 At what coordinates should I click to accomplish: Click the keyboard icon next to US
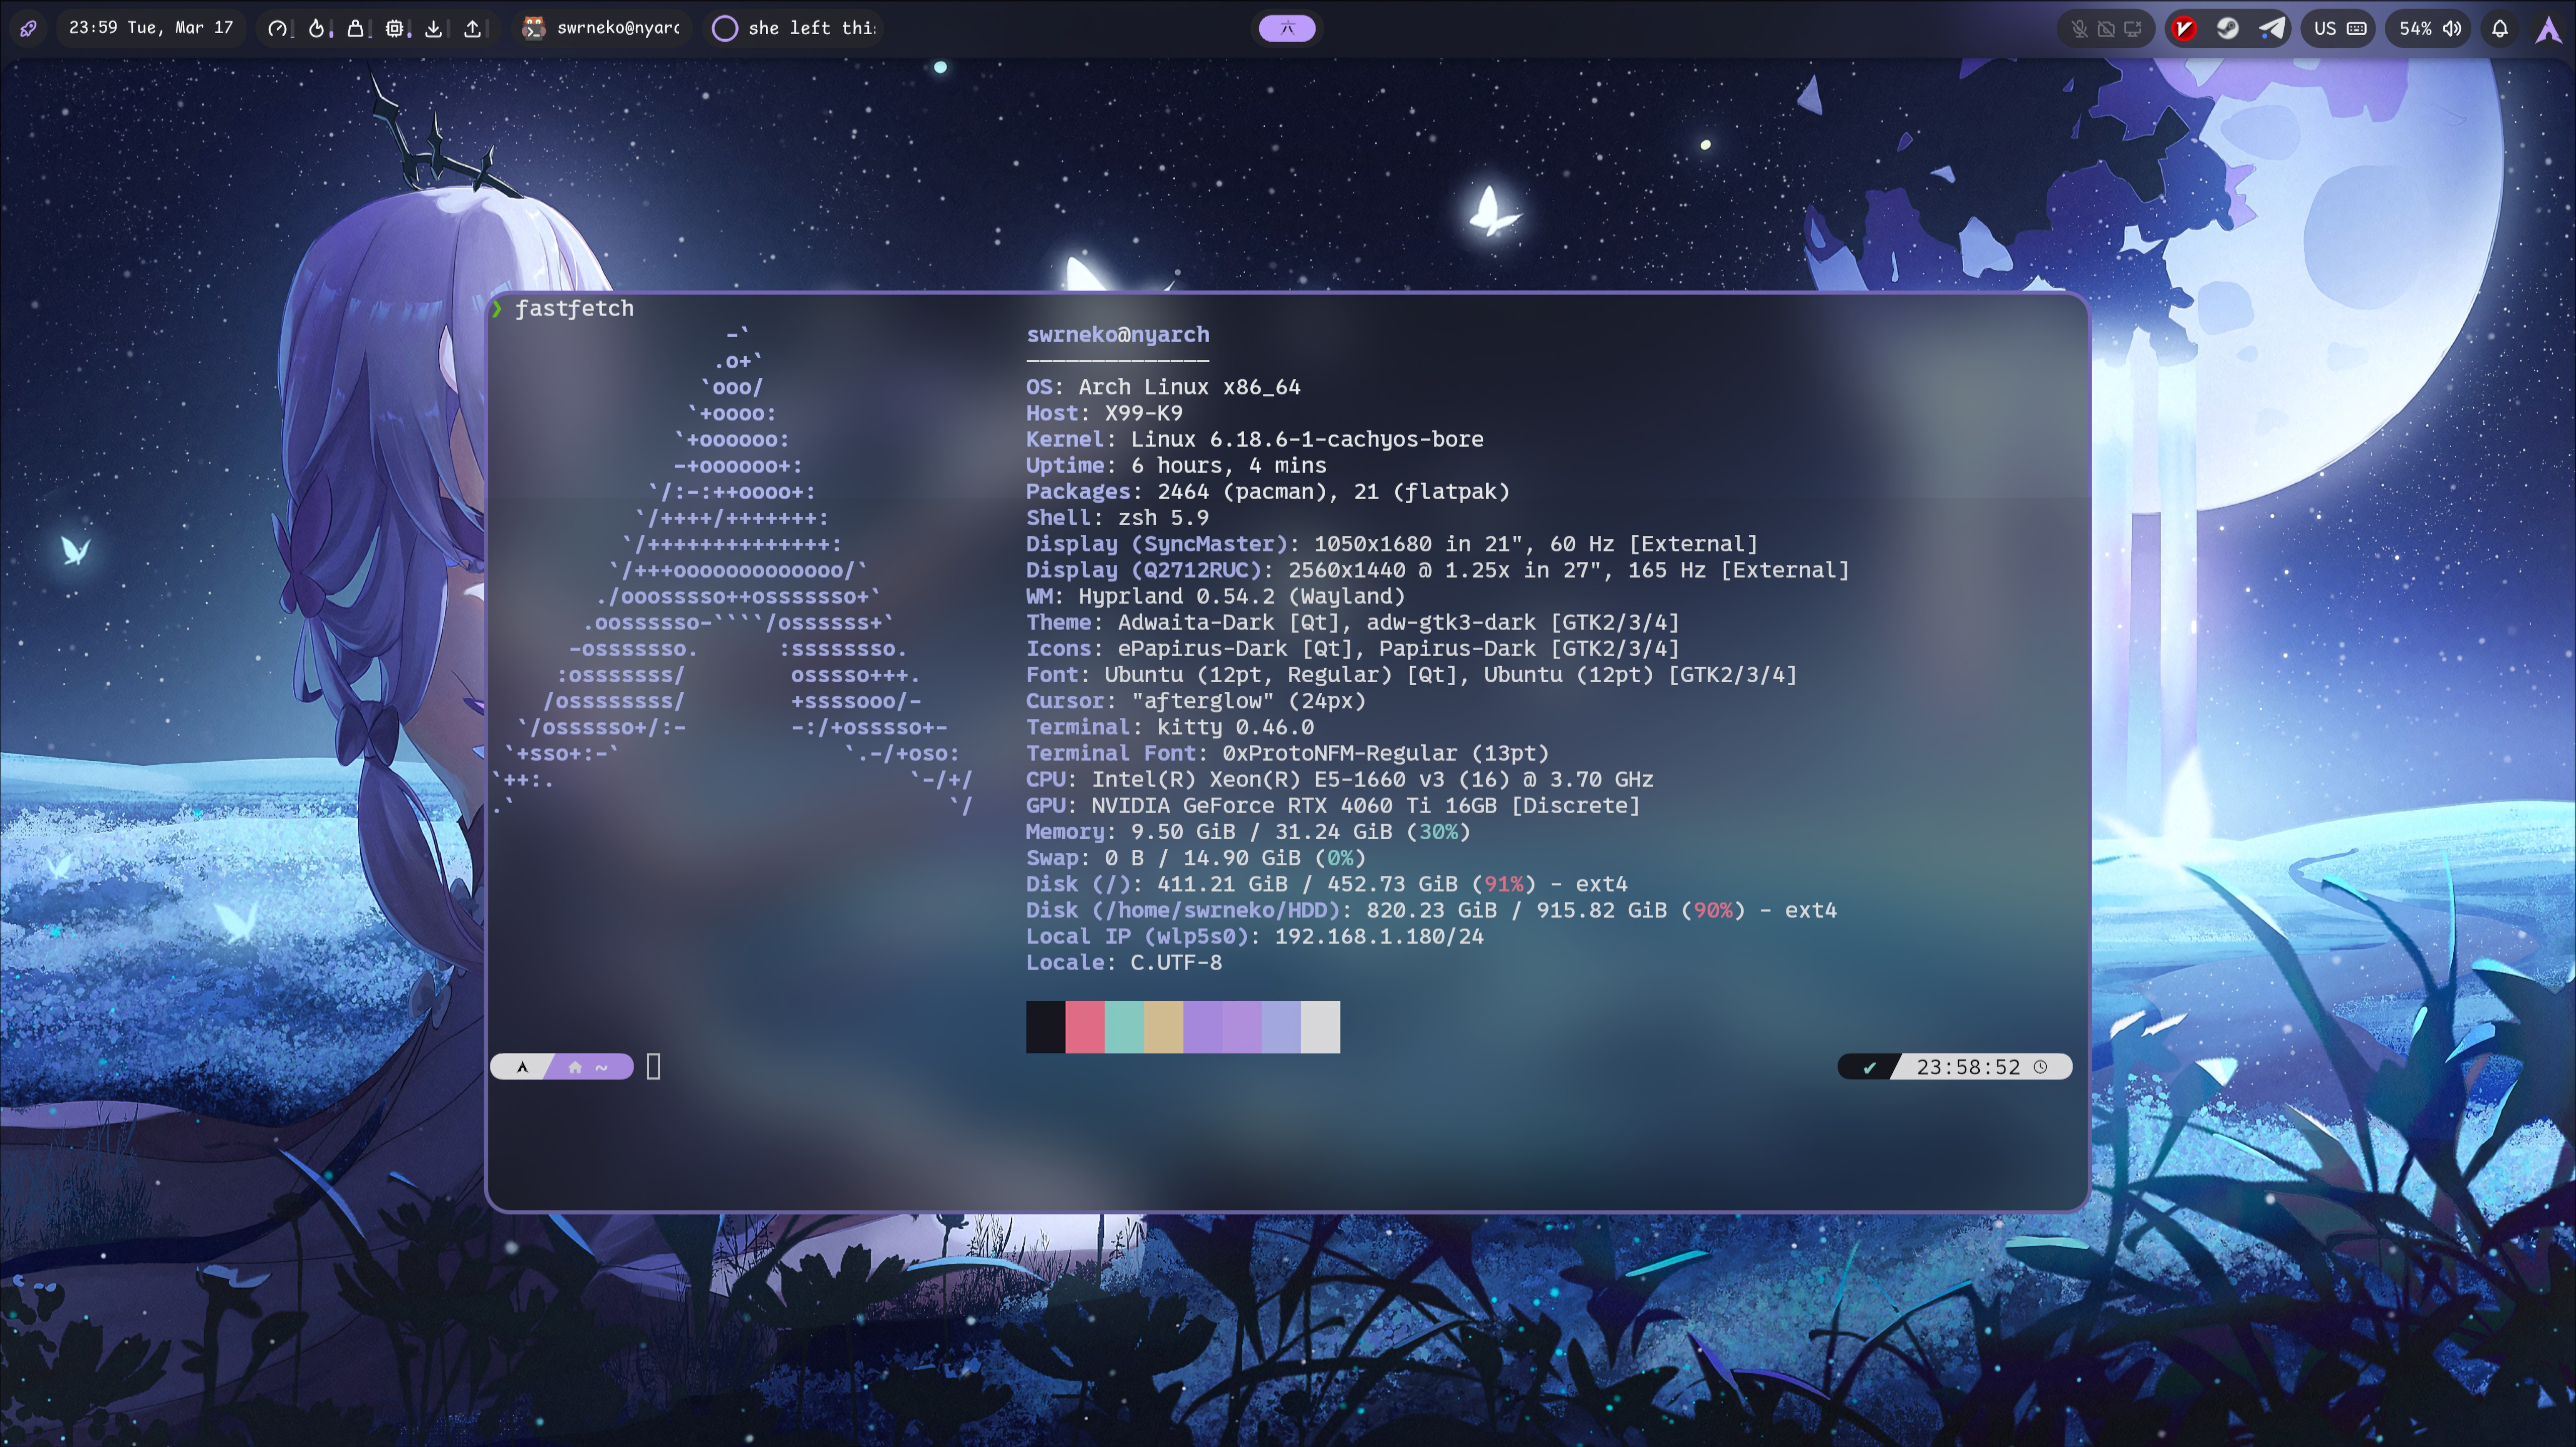pos(2357,29)
